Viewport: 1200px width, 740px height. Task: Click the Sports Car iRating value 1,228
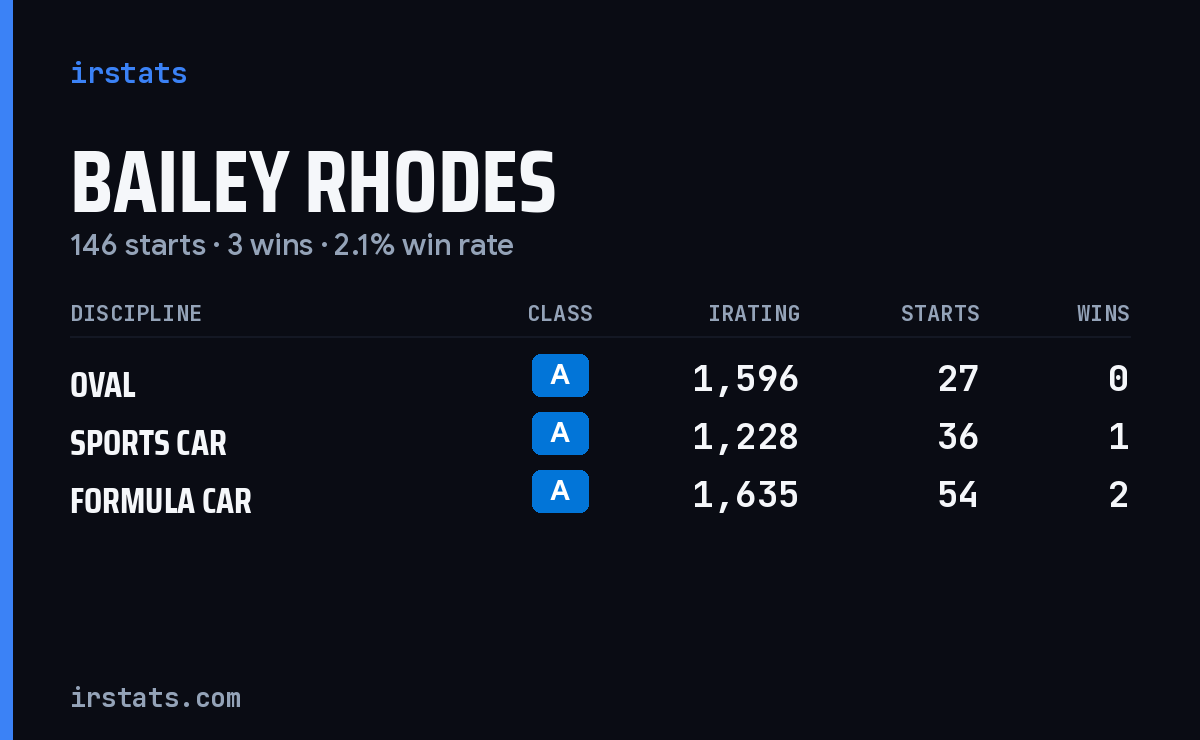tap(746, 437)
